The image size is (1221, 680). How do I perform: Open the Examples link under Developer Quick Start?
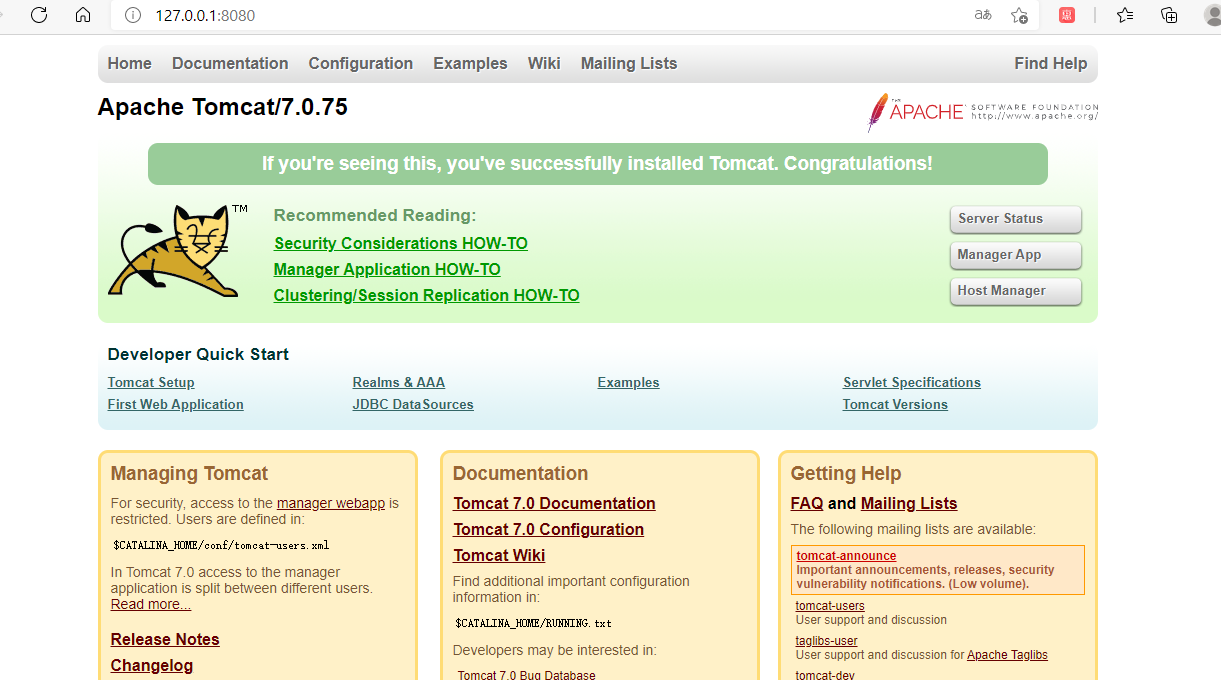point(629,382)
